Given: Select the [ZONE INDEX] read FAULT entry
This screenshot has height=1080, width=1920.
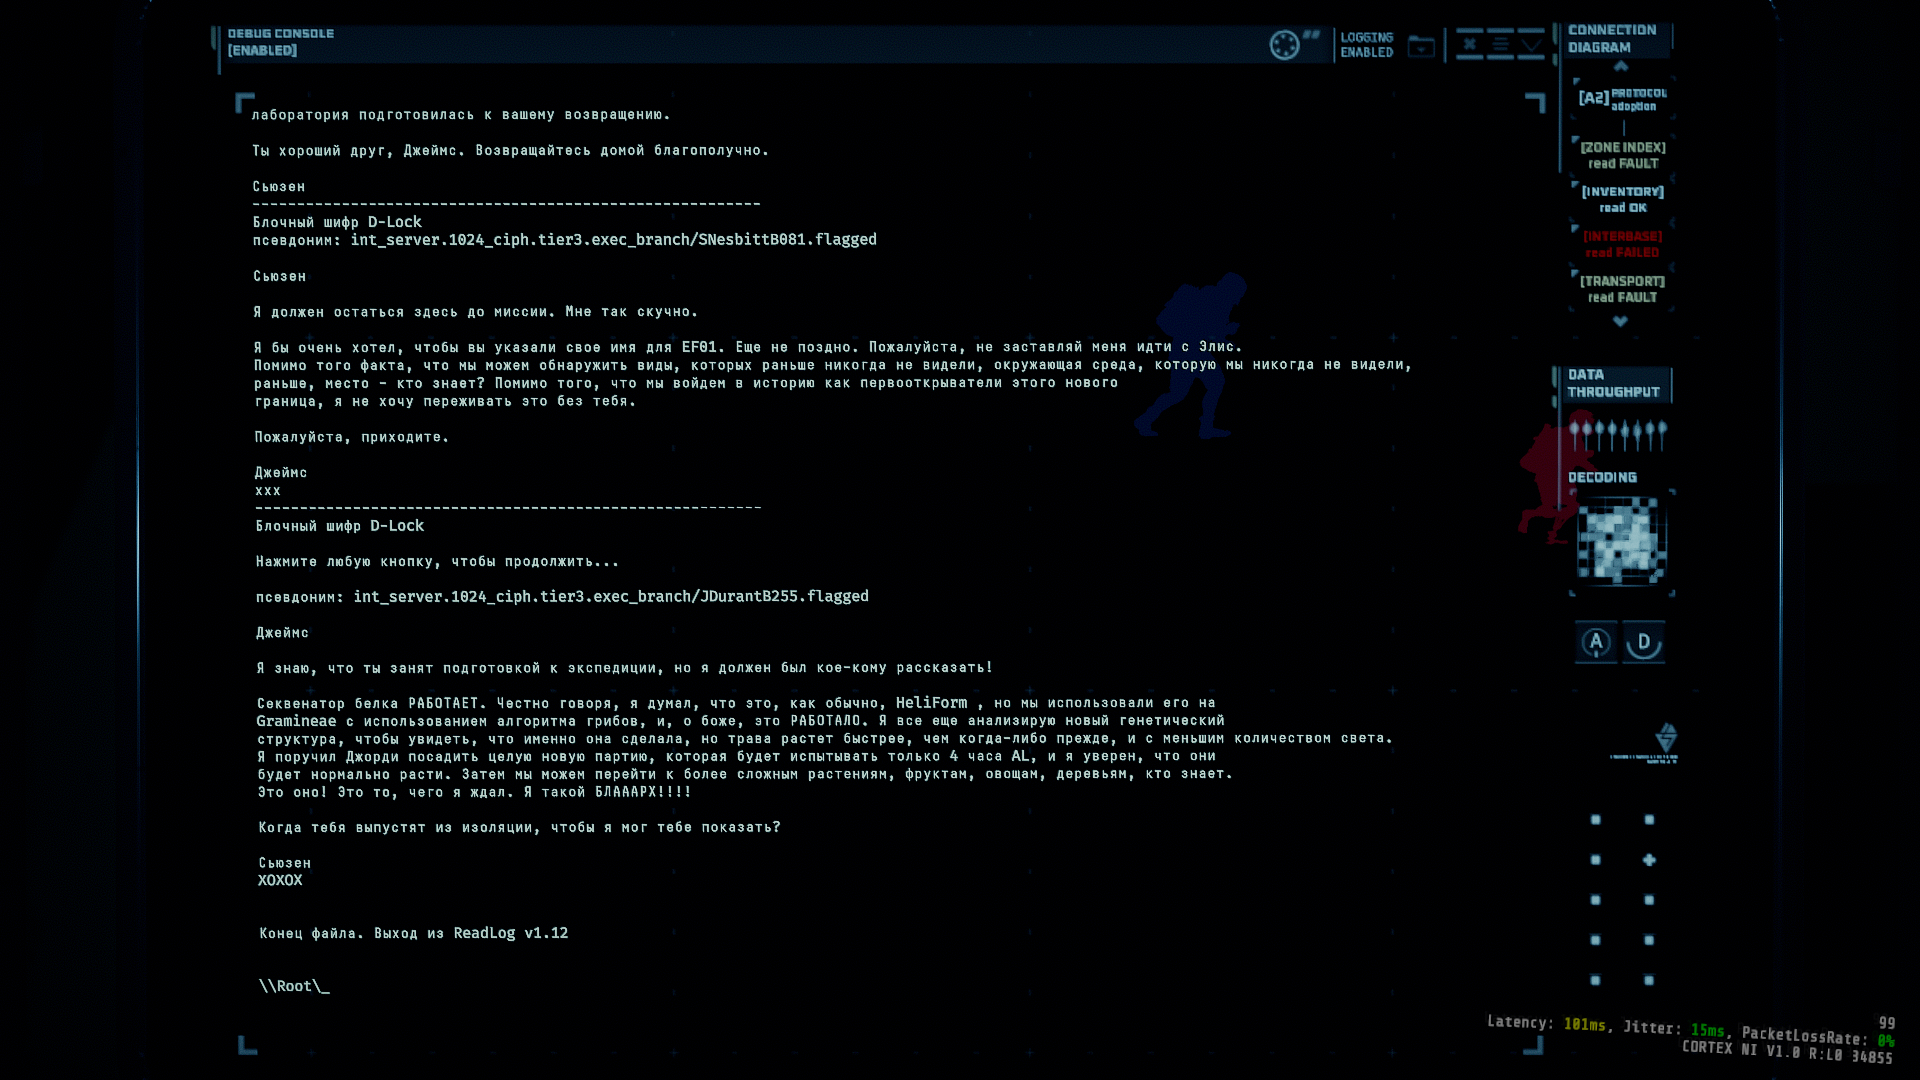Looking at the screenshot, I should [x=1623, y=155].
